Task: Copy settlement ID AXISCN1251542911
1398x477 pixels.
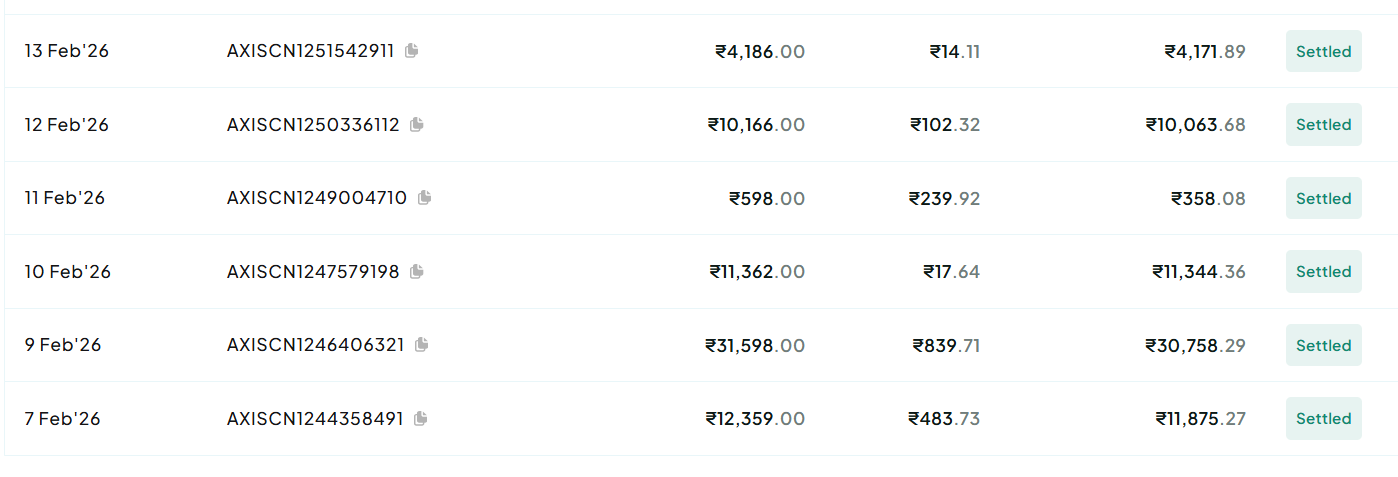Action: click(411, 51)
